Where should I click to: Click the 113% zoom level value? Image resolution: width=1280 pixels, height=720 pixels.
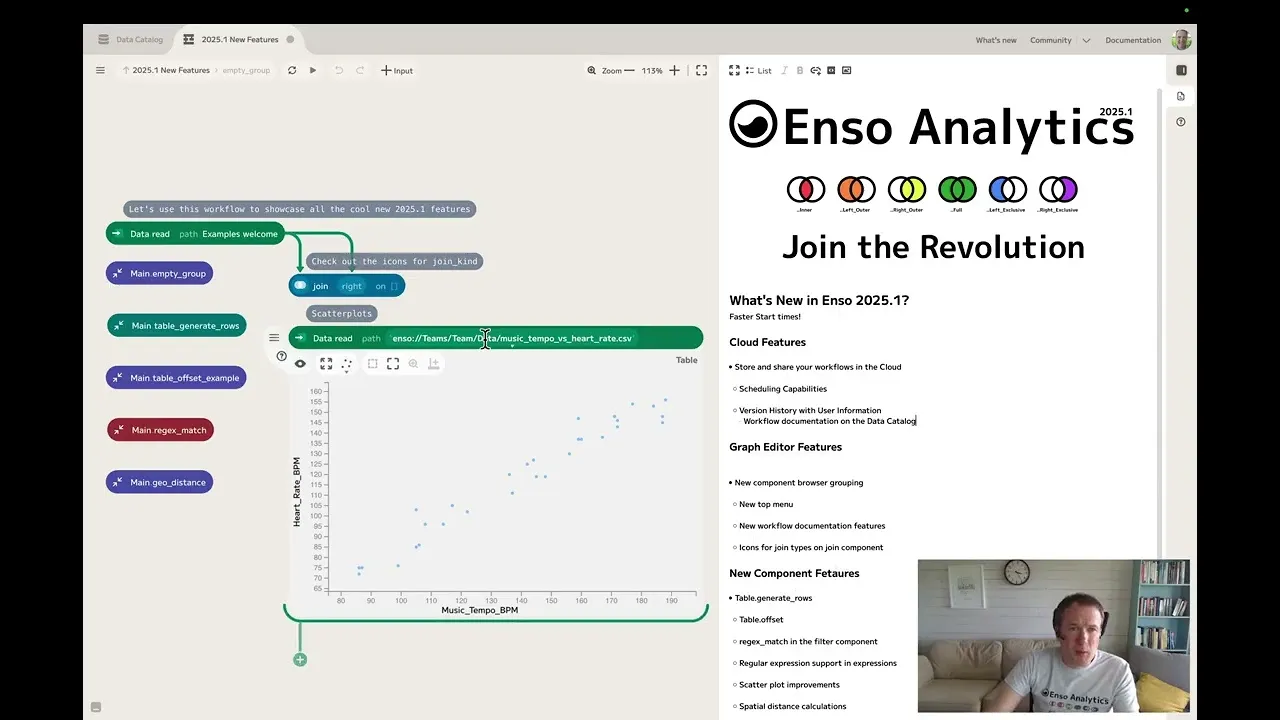pyautogui.click(x=652, y=71)
